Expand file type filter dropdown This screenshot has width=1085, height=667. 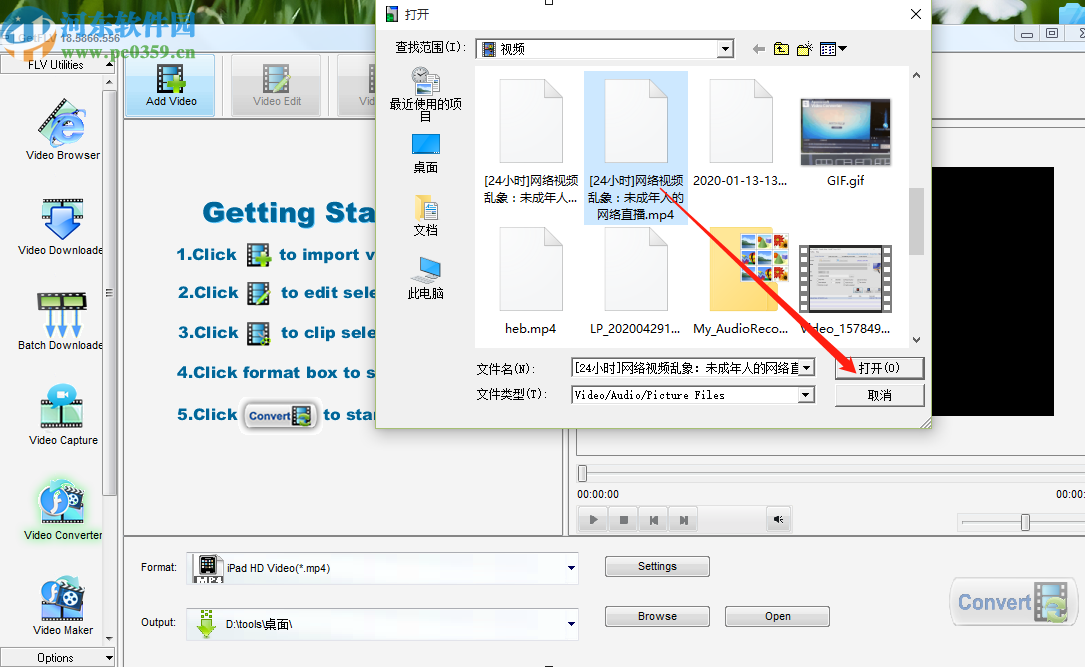click(x=805, y=395)
